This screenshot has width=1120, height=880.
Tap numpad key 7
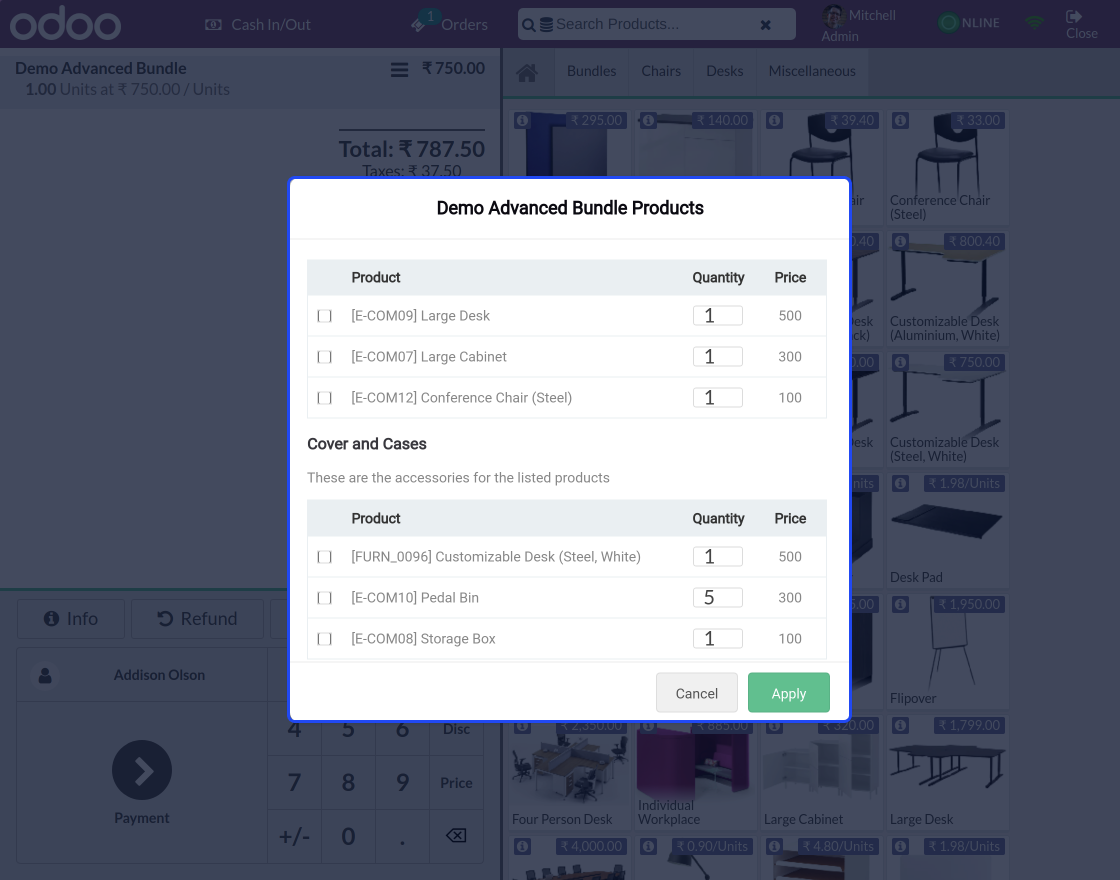point(294,782)
